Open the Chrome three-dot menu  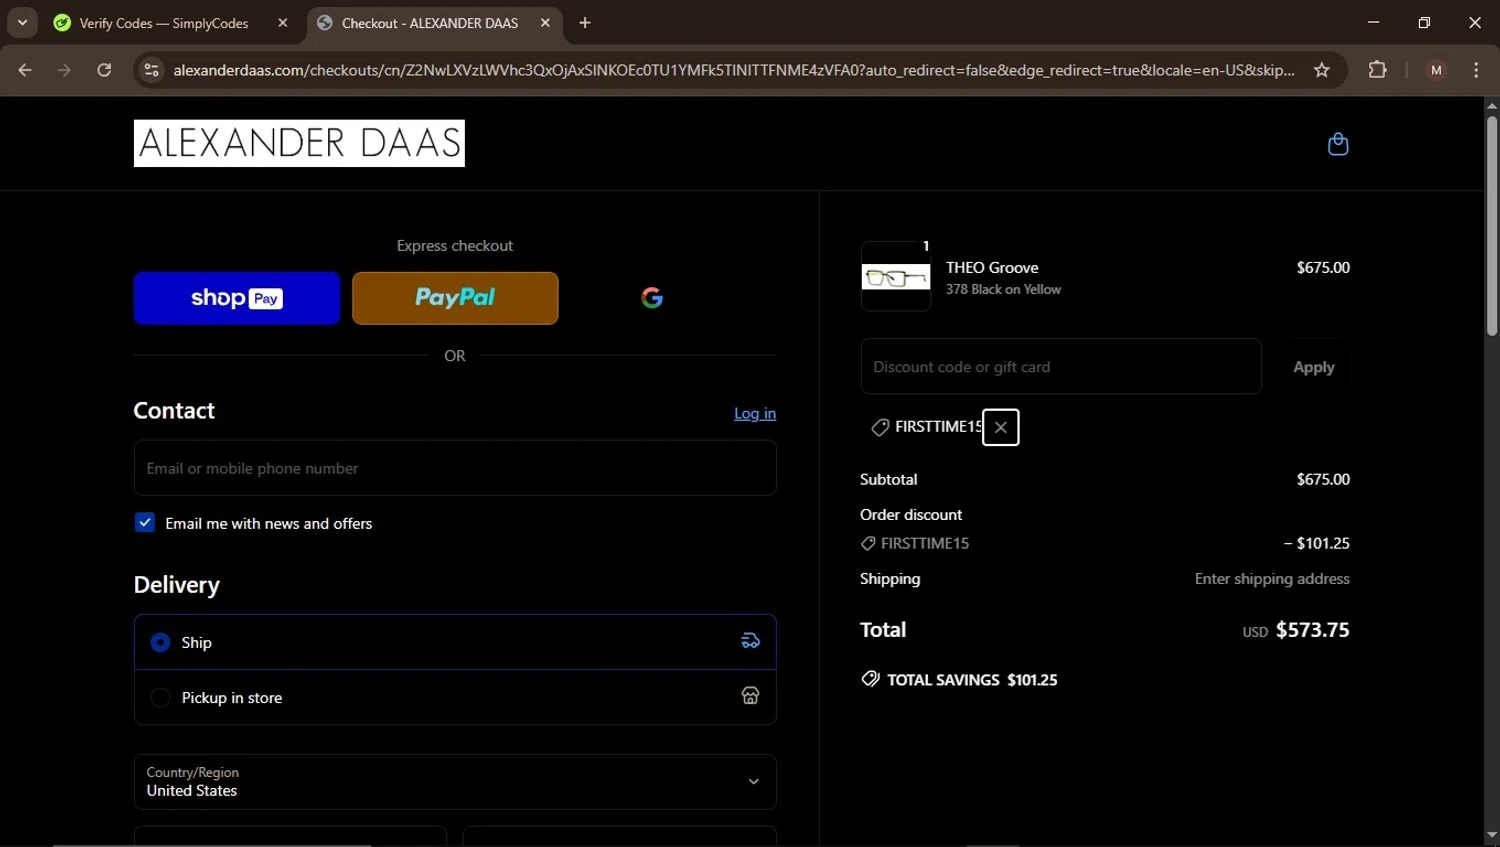(x=1476, y=70)
